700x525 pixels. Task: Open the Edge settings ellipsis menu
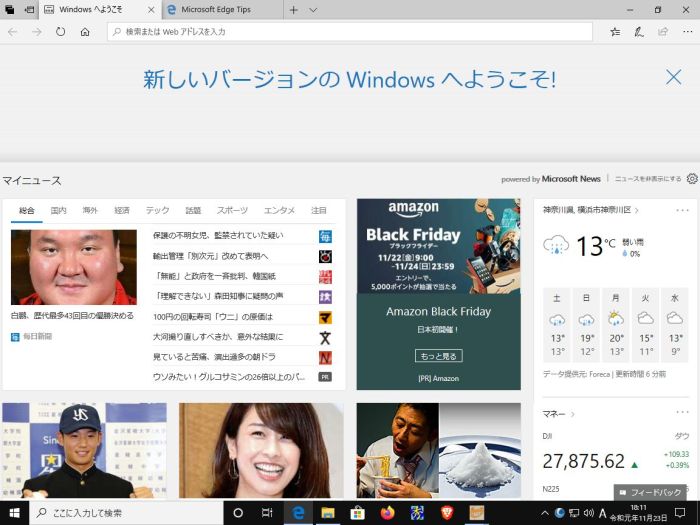pos(685,32)
